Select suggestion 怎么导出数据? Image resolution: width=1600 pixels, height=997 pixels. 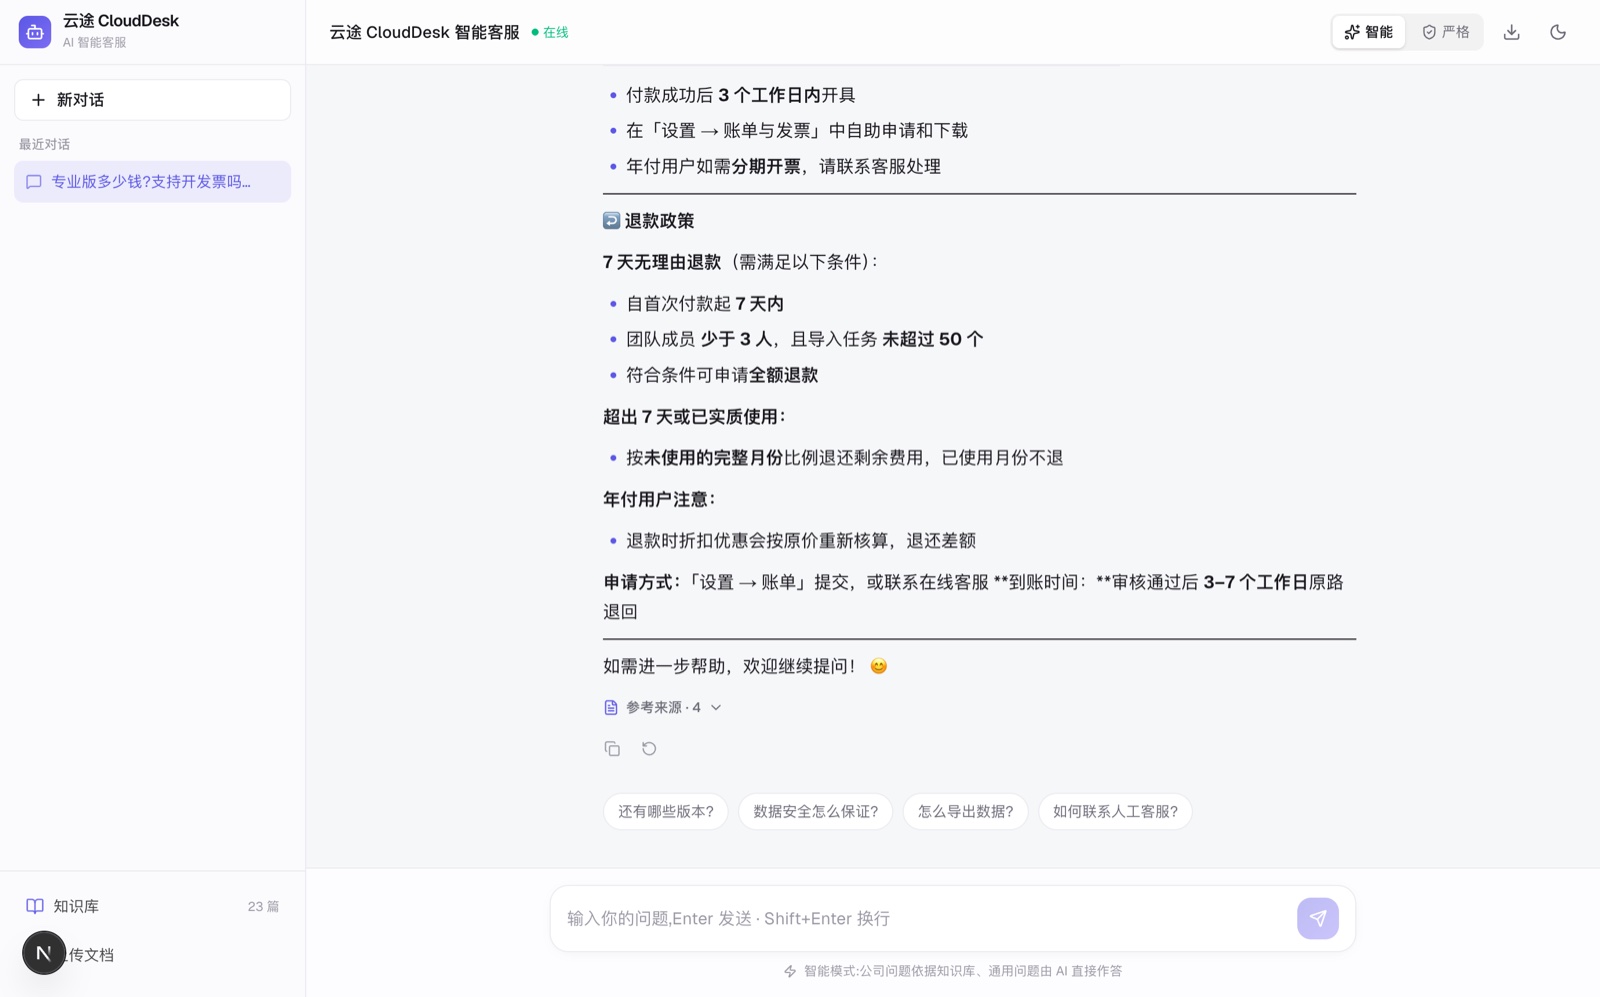pyautogui.click(x=966, y=811)
